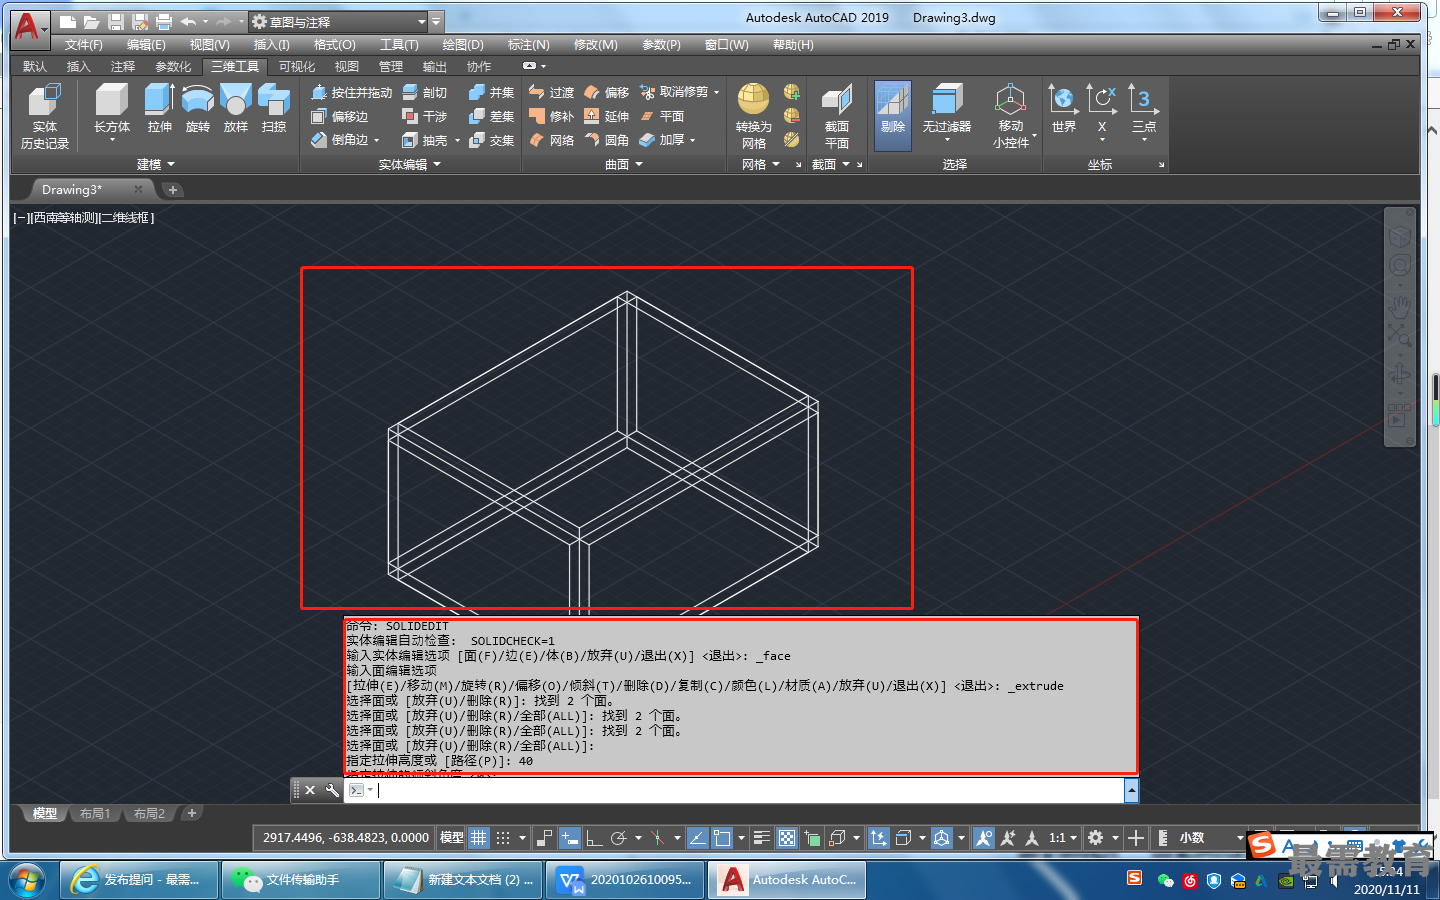The width and height of the screenshot is (1440, 900).
Task: Click the 取消修剪 untrim surface tool
Action: (675, 92)
